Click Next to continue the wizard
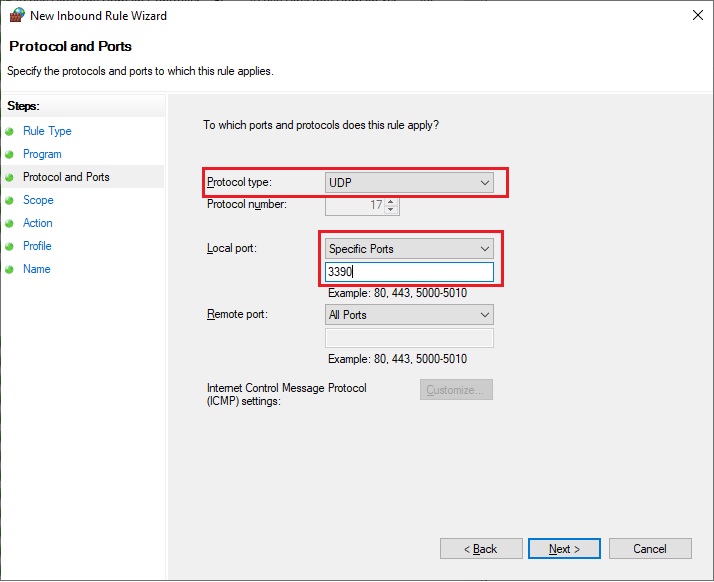The height and width of the screenshot is (582, 714). pos(564,549)
